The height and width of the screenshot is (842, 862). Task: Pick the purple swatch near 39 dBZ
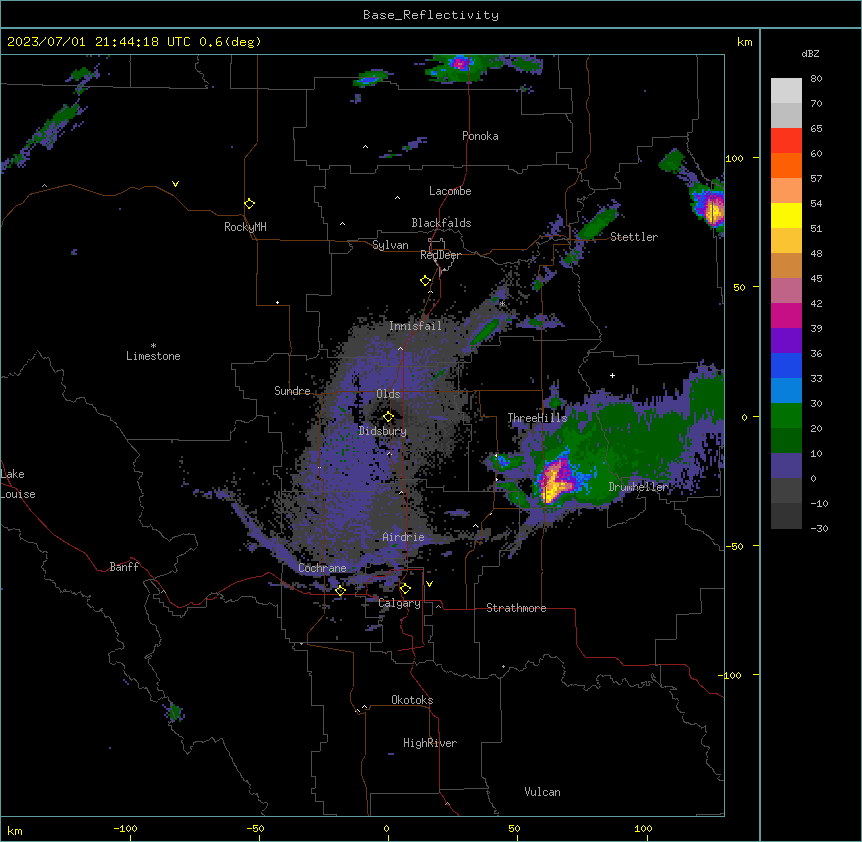coord(786,341)
